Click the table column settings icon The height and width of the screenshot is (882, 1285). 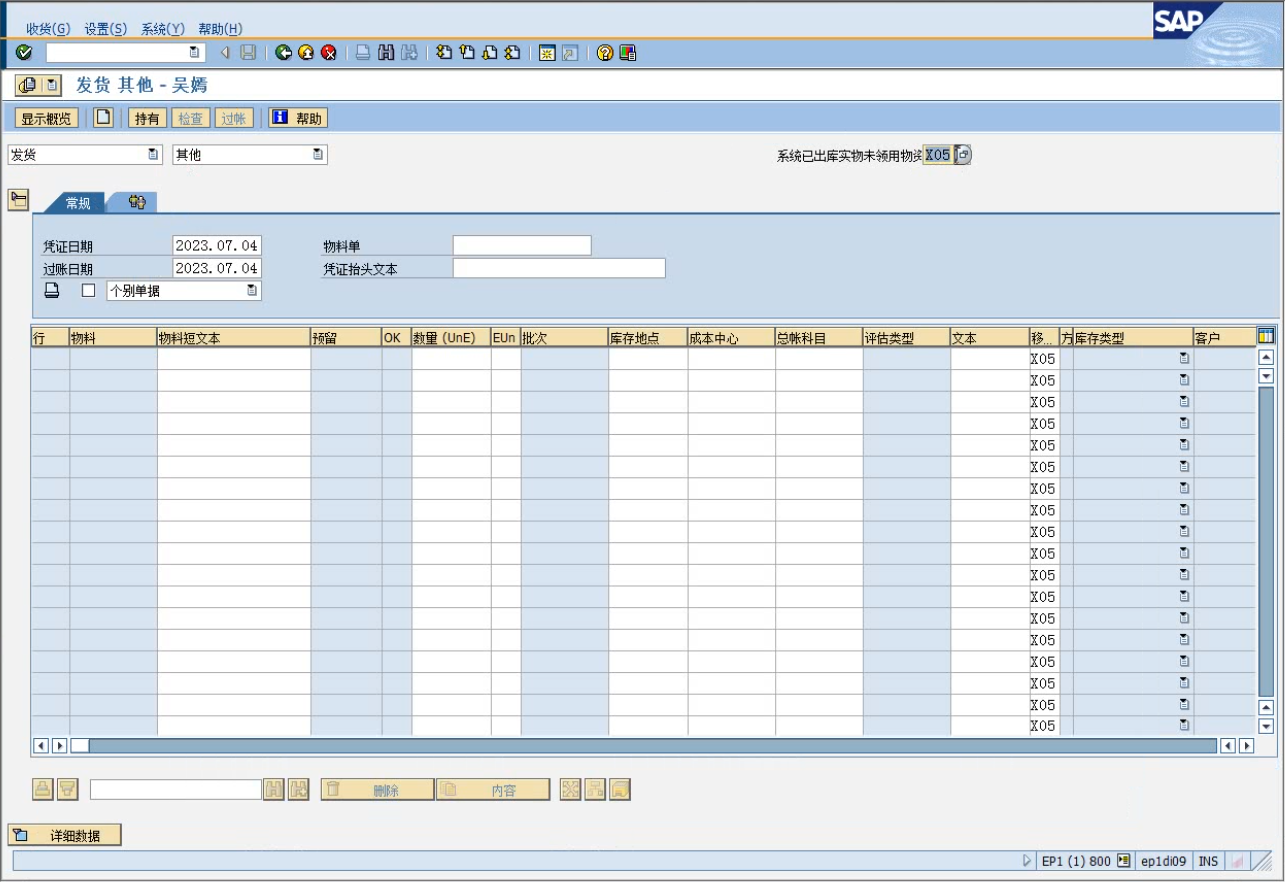(1266, 337)
